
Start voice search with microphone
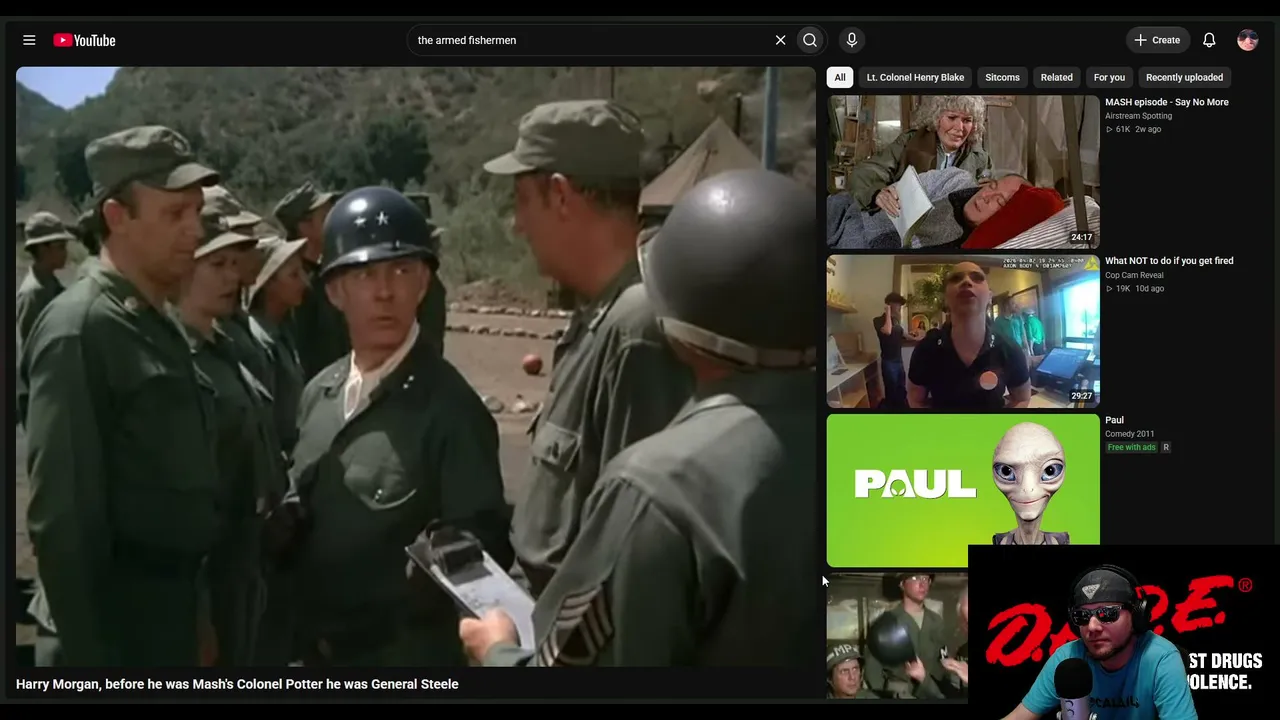[x=852, y=40]
